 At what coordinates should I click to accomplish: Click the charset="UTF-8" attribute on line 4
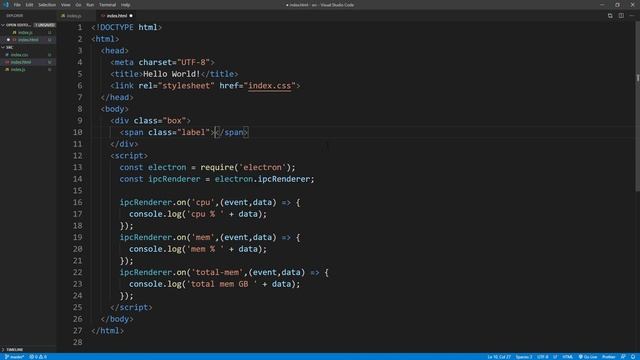(x=174, y=62)
